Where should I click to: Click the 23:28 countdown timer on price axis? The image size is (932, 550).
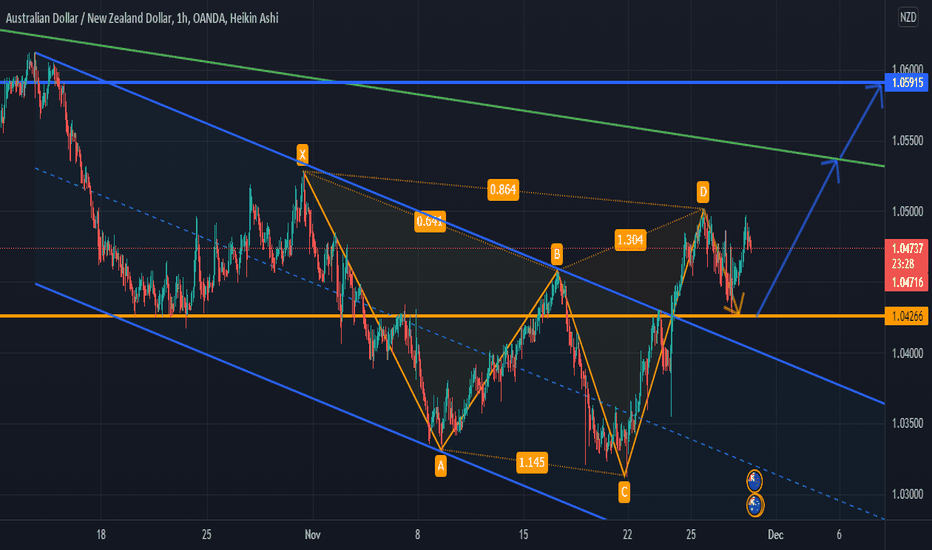click(x=903, y=263)
